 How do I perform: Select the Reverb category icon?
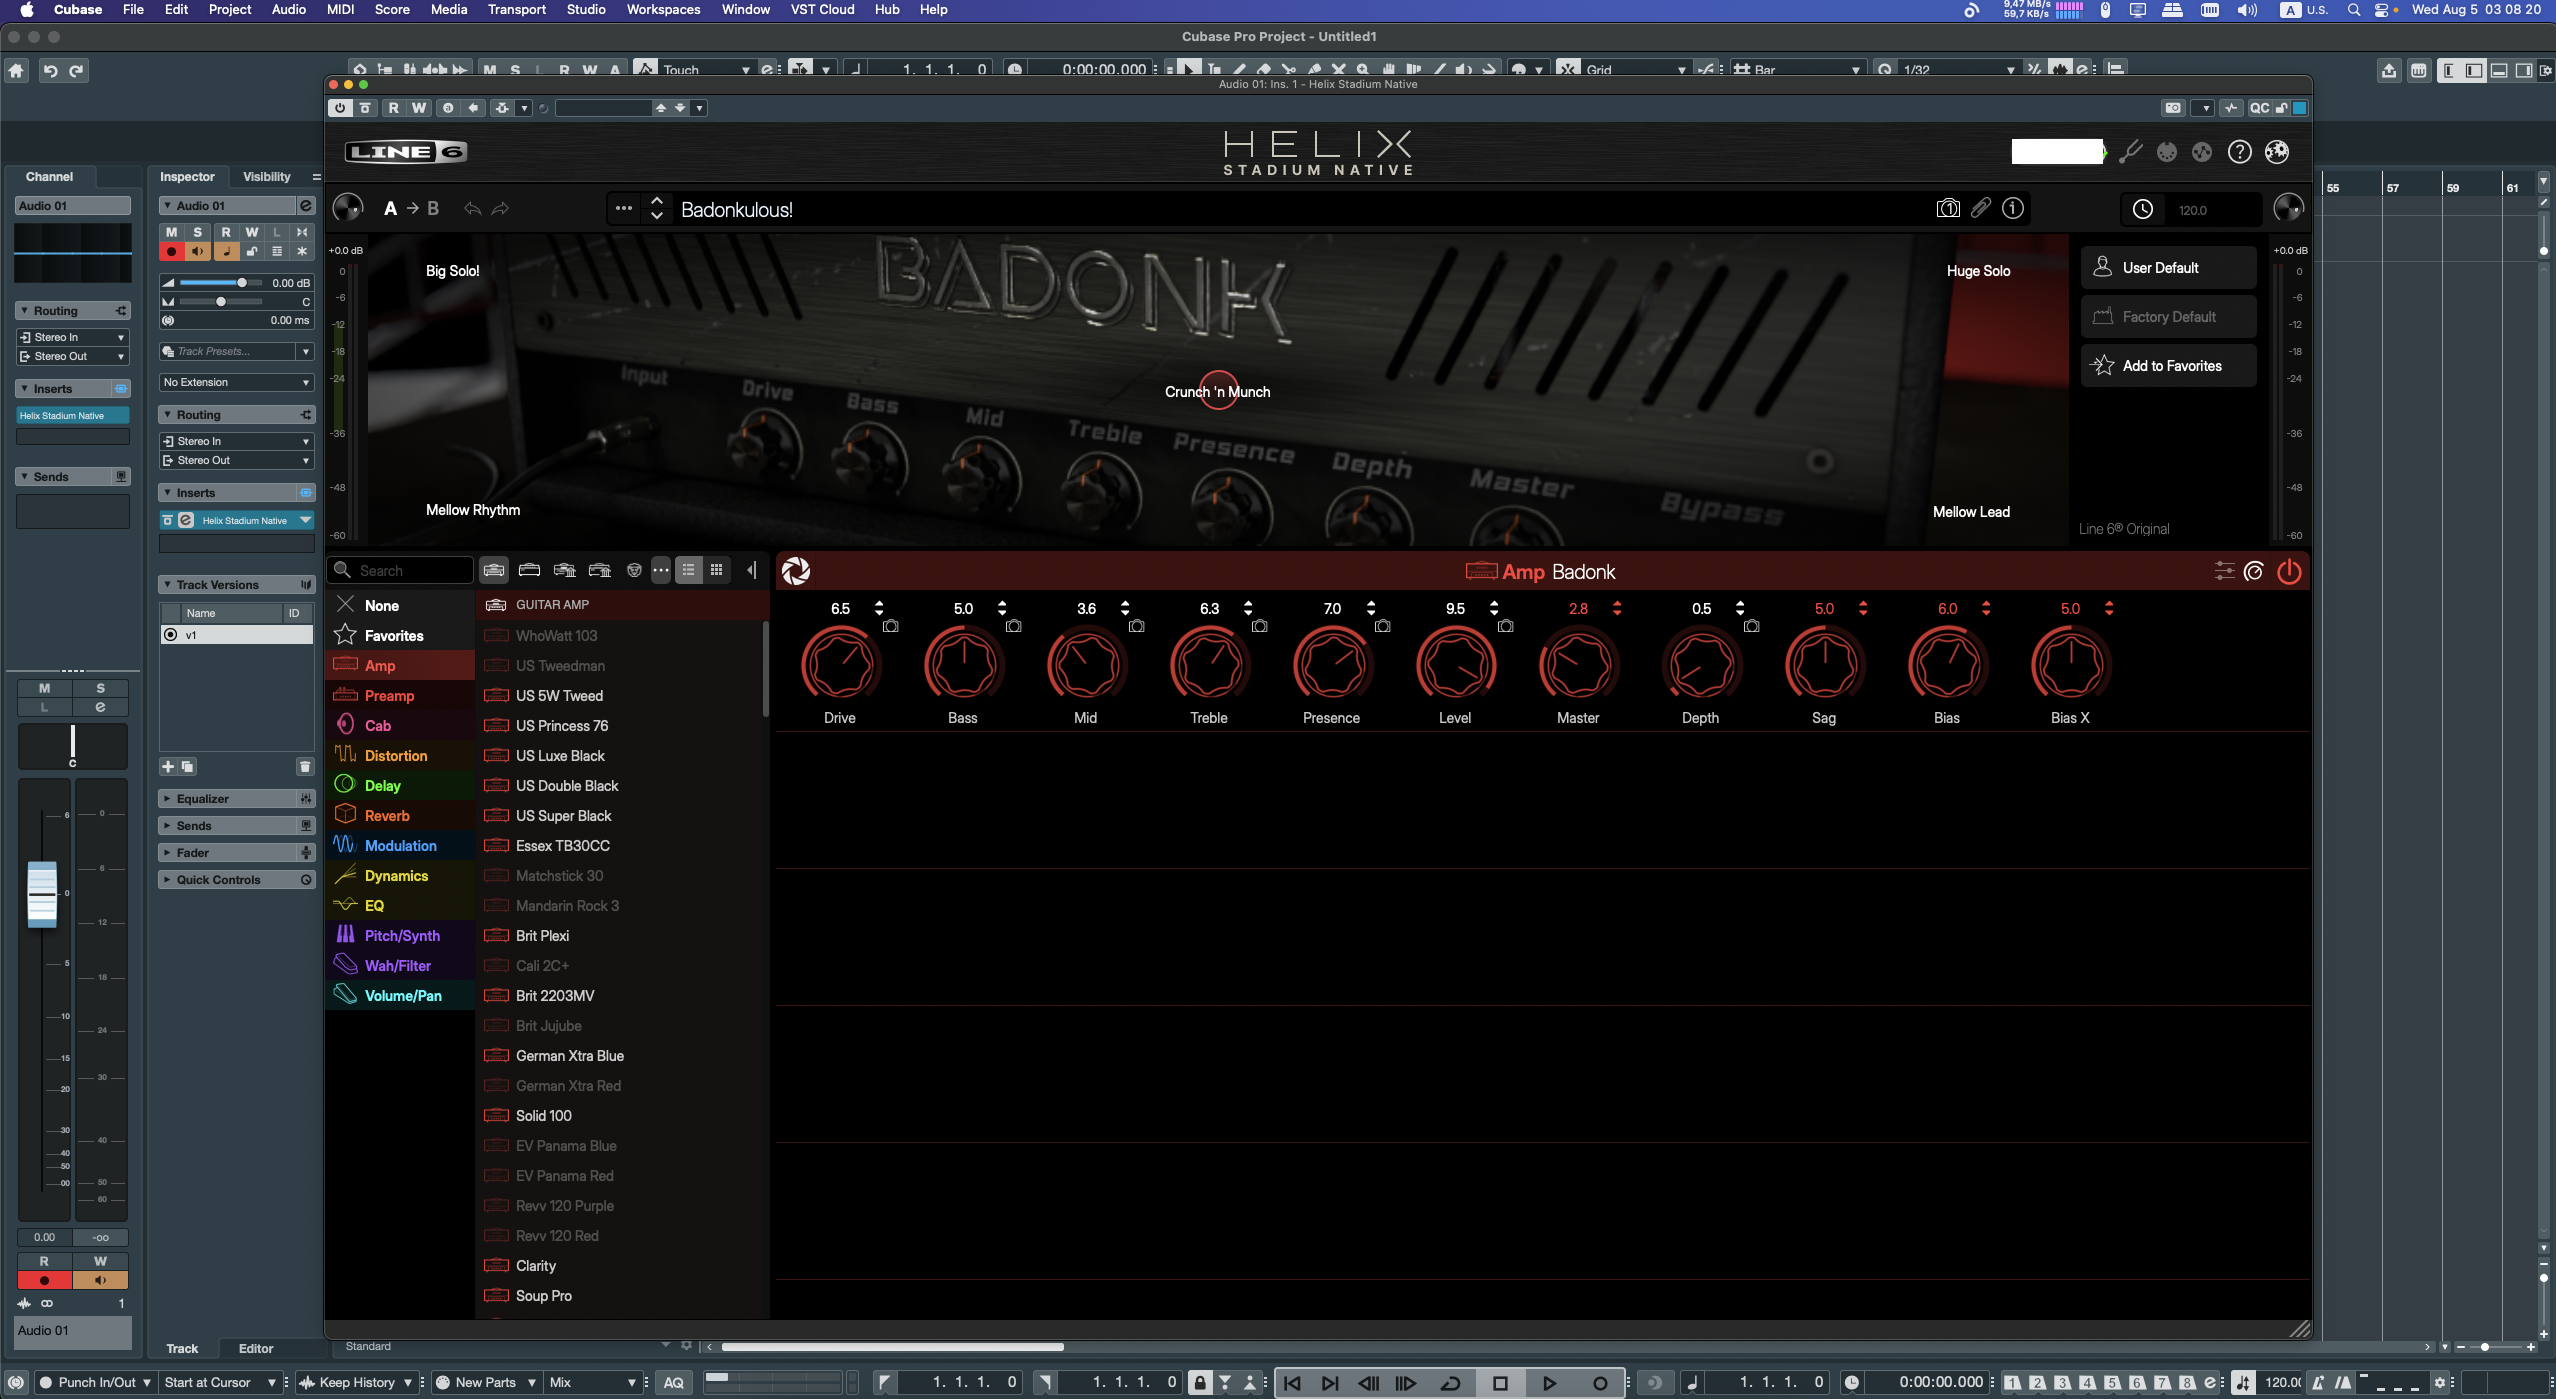point(345,815)
